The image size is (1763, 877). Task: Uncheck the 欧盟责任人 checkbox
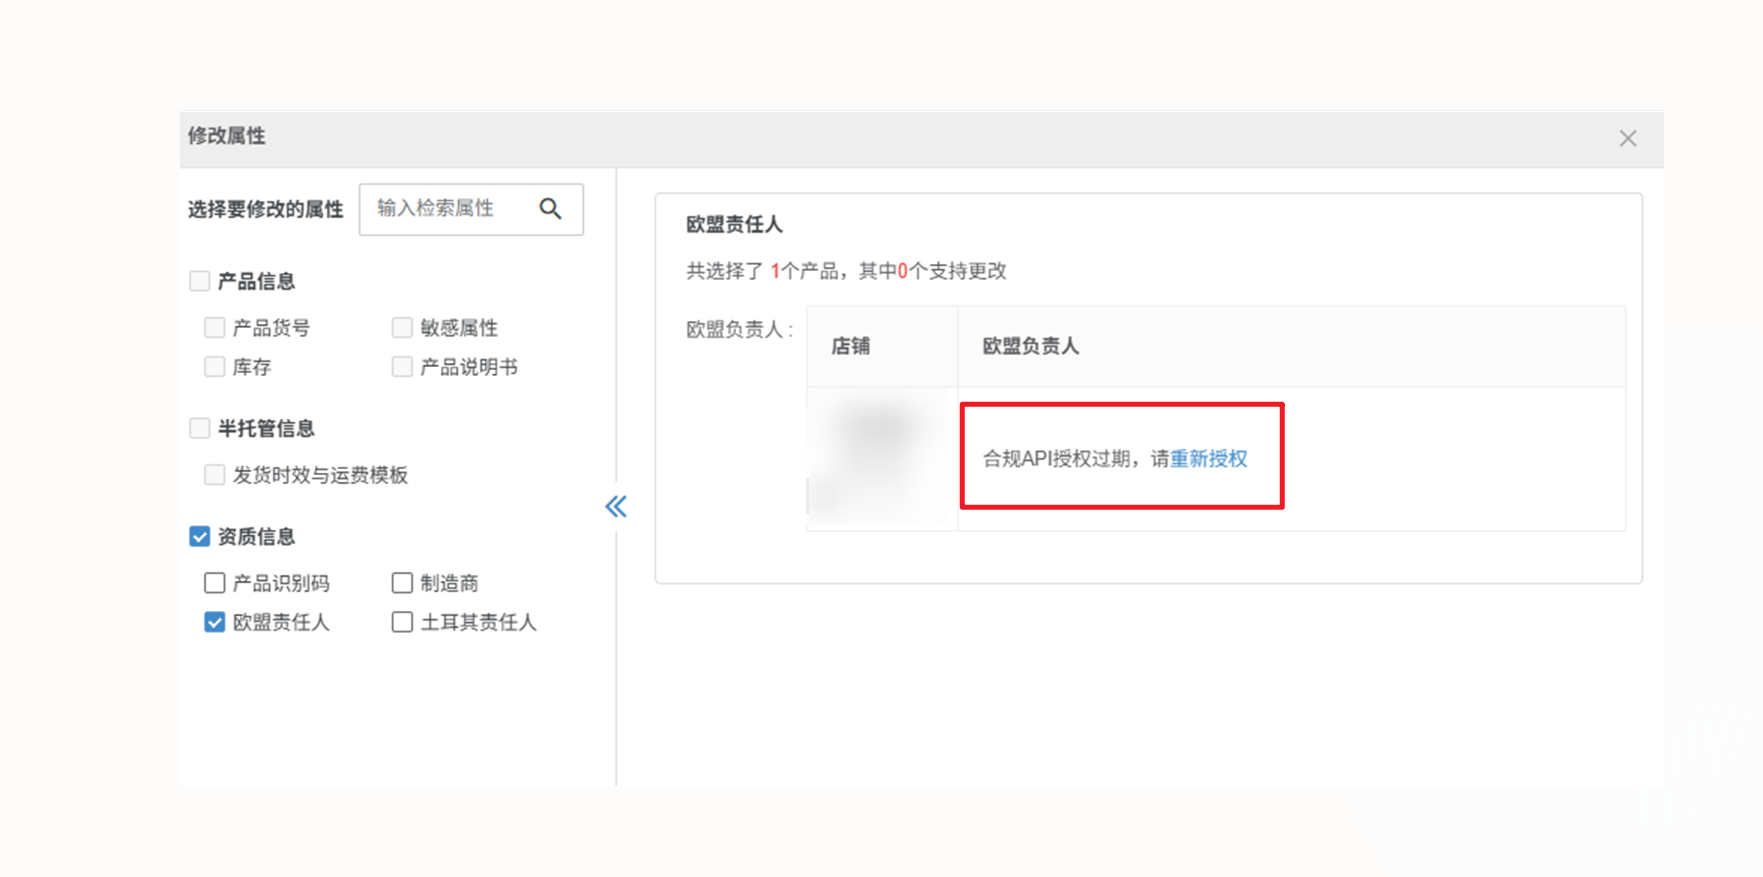coord(214,622)
